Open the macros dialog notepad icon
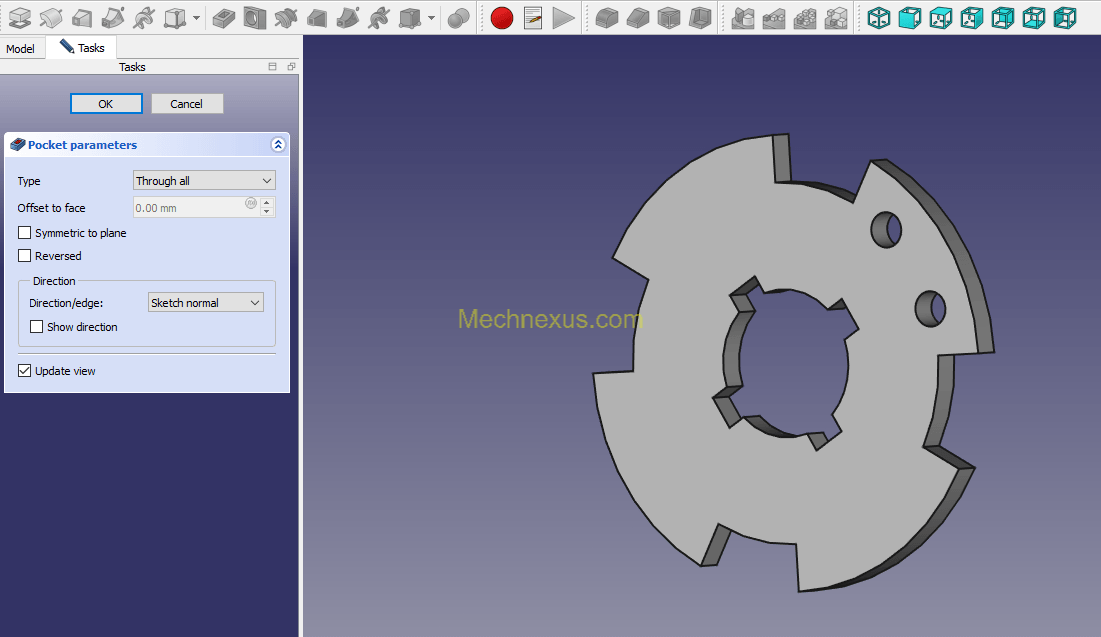Screen dimensions: 1101x637 tap(533, 17)
